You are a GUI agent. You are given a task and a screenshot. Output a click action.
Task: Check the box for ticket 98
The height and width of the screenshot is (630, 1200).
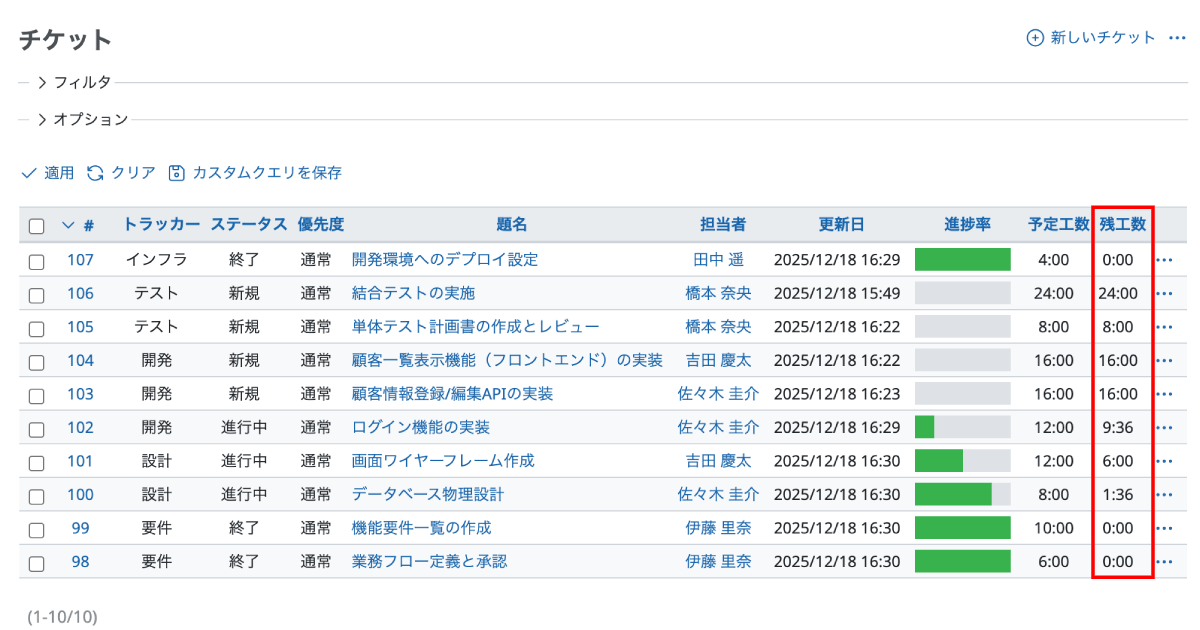click(x=37, y=563)
